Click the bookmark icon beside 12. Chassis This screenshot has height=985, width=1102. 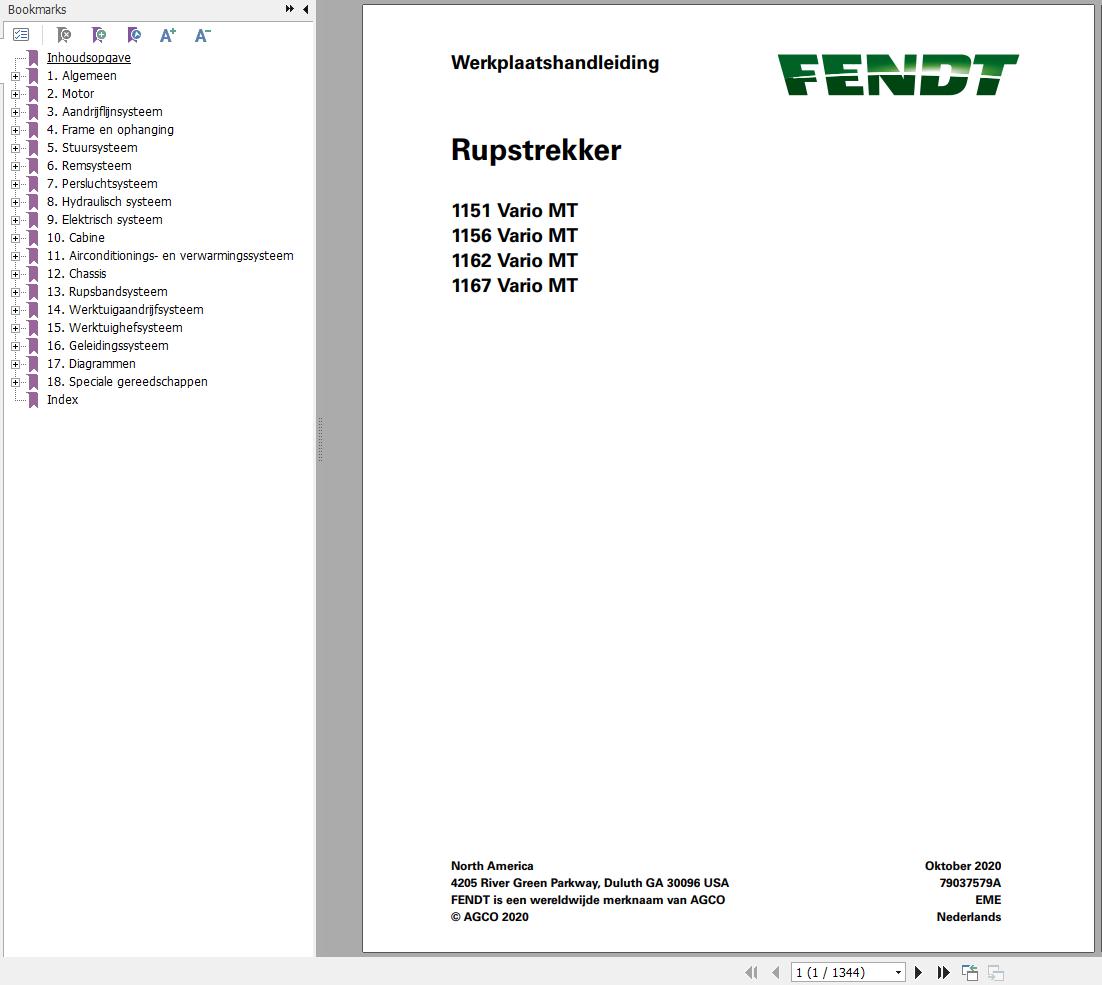[32, 273]
